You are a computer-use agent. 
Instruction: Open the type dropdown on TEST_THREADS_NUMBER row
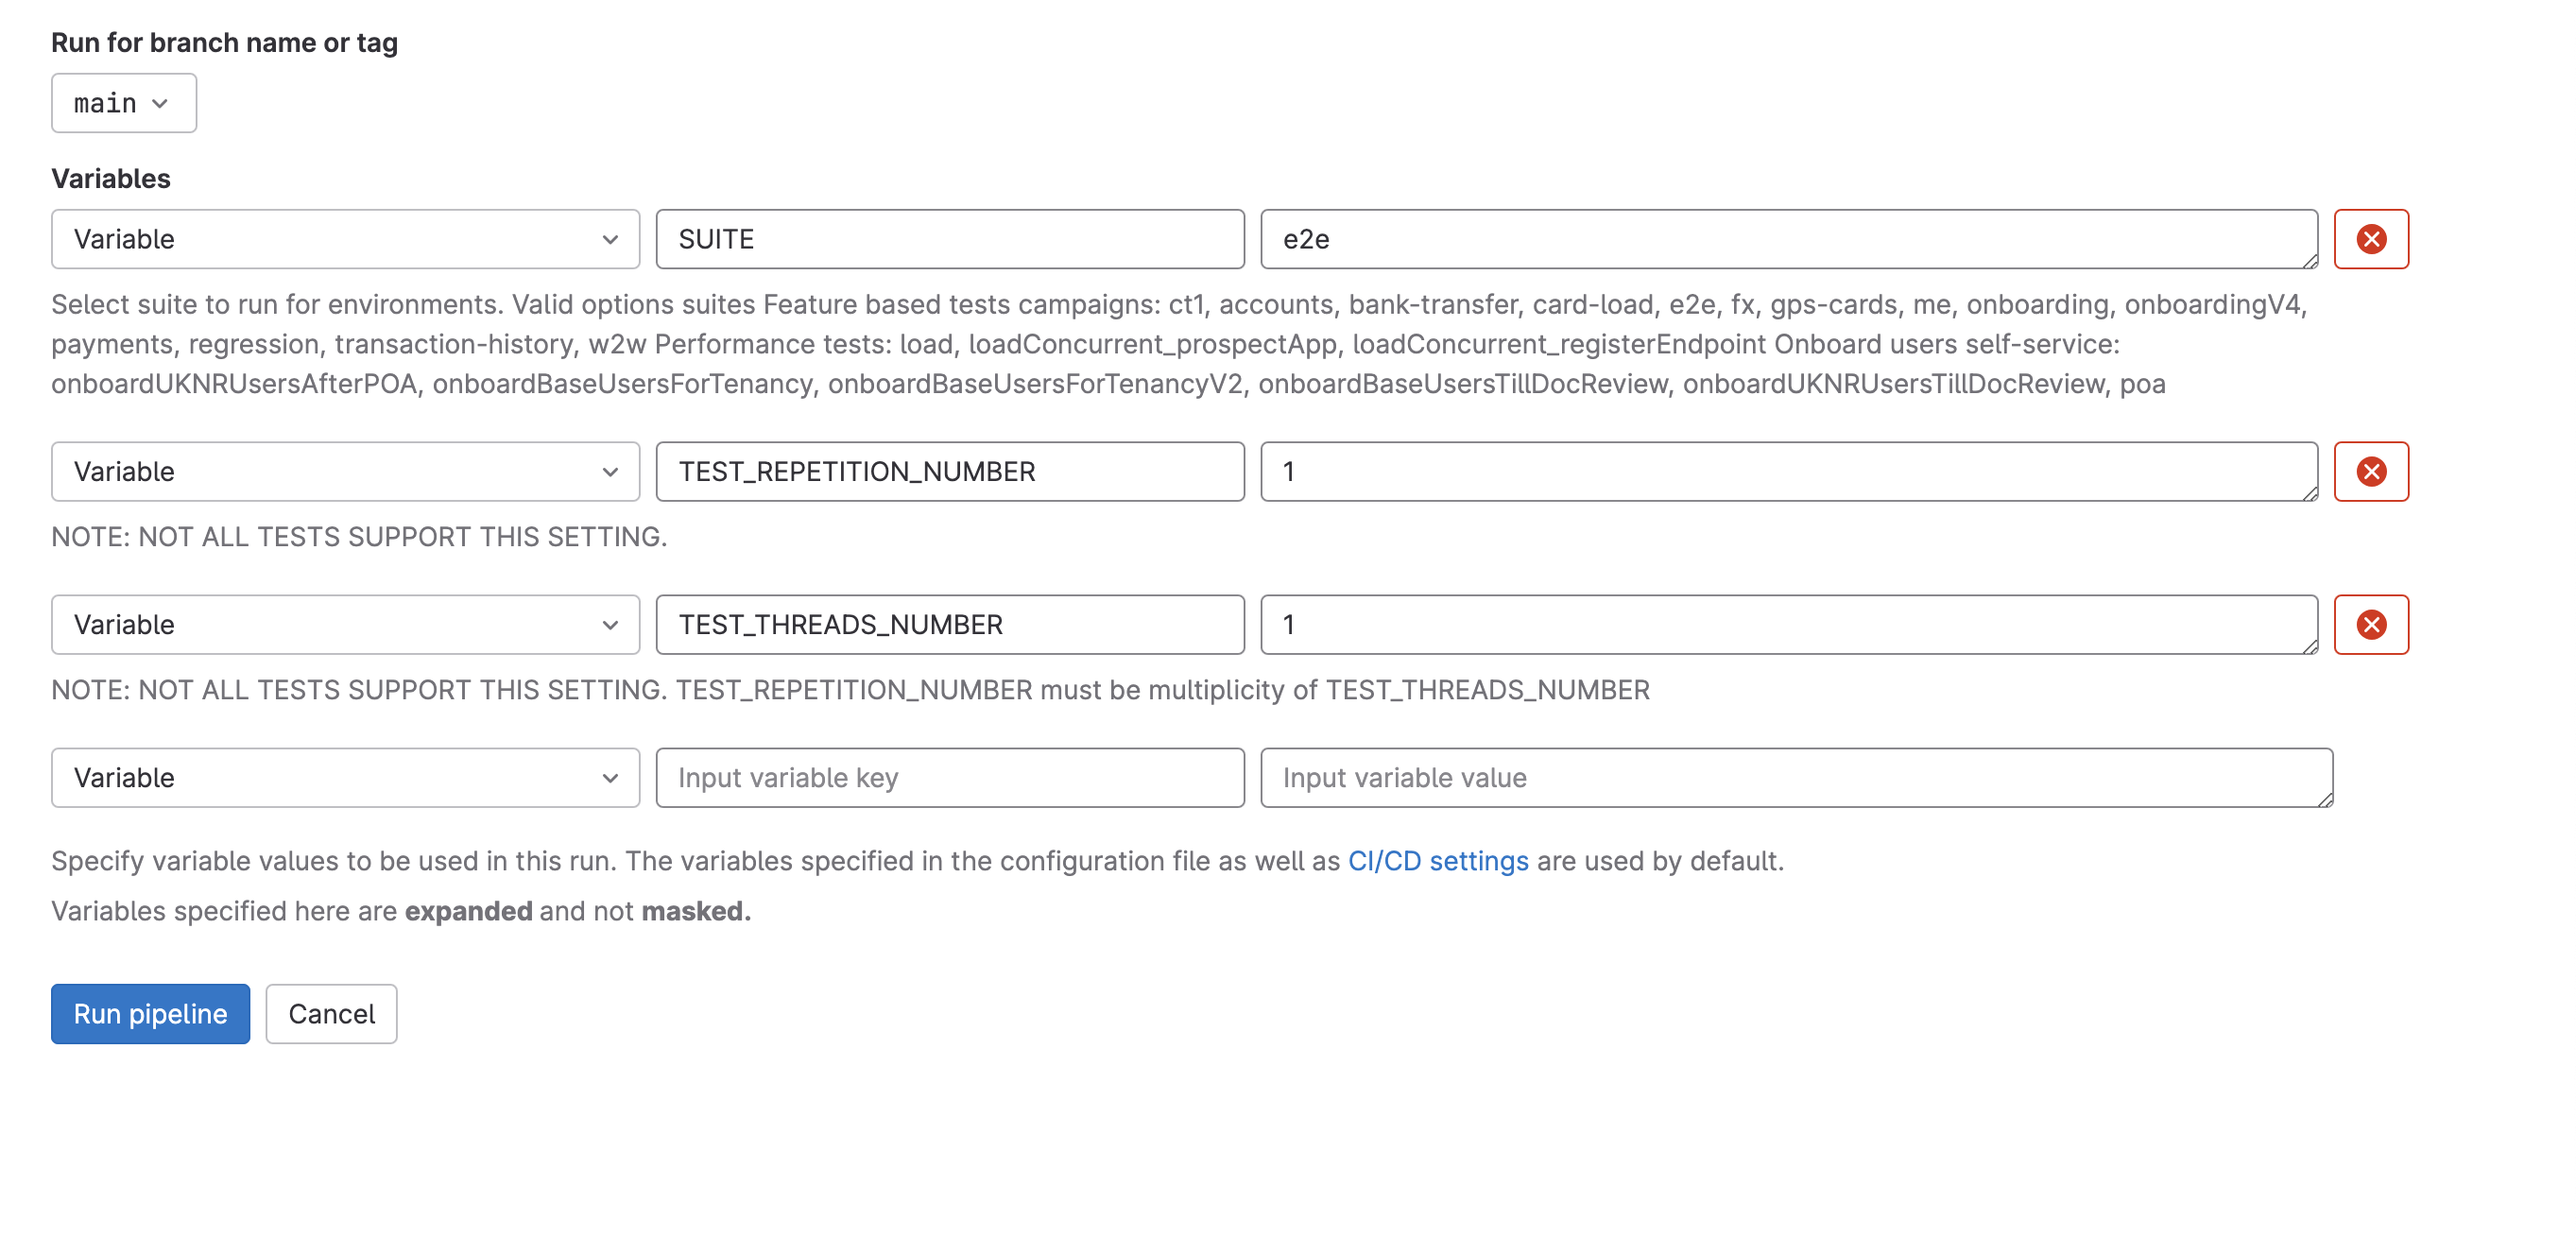point(345,624)
